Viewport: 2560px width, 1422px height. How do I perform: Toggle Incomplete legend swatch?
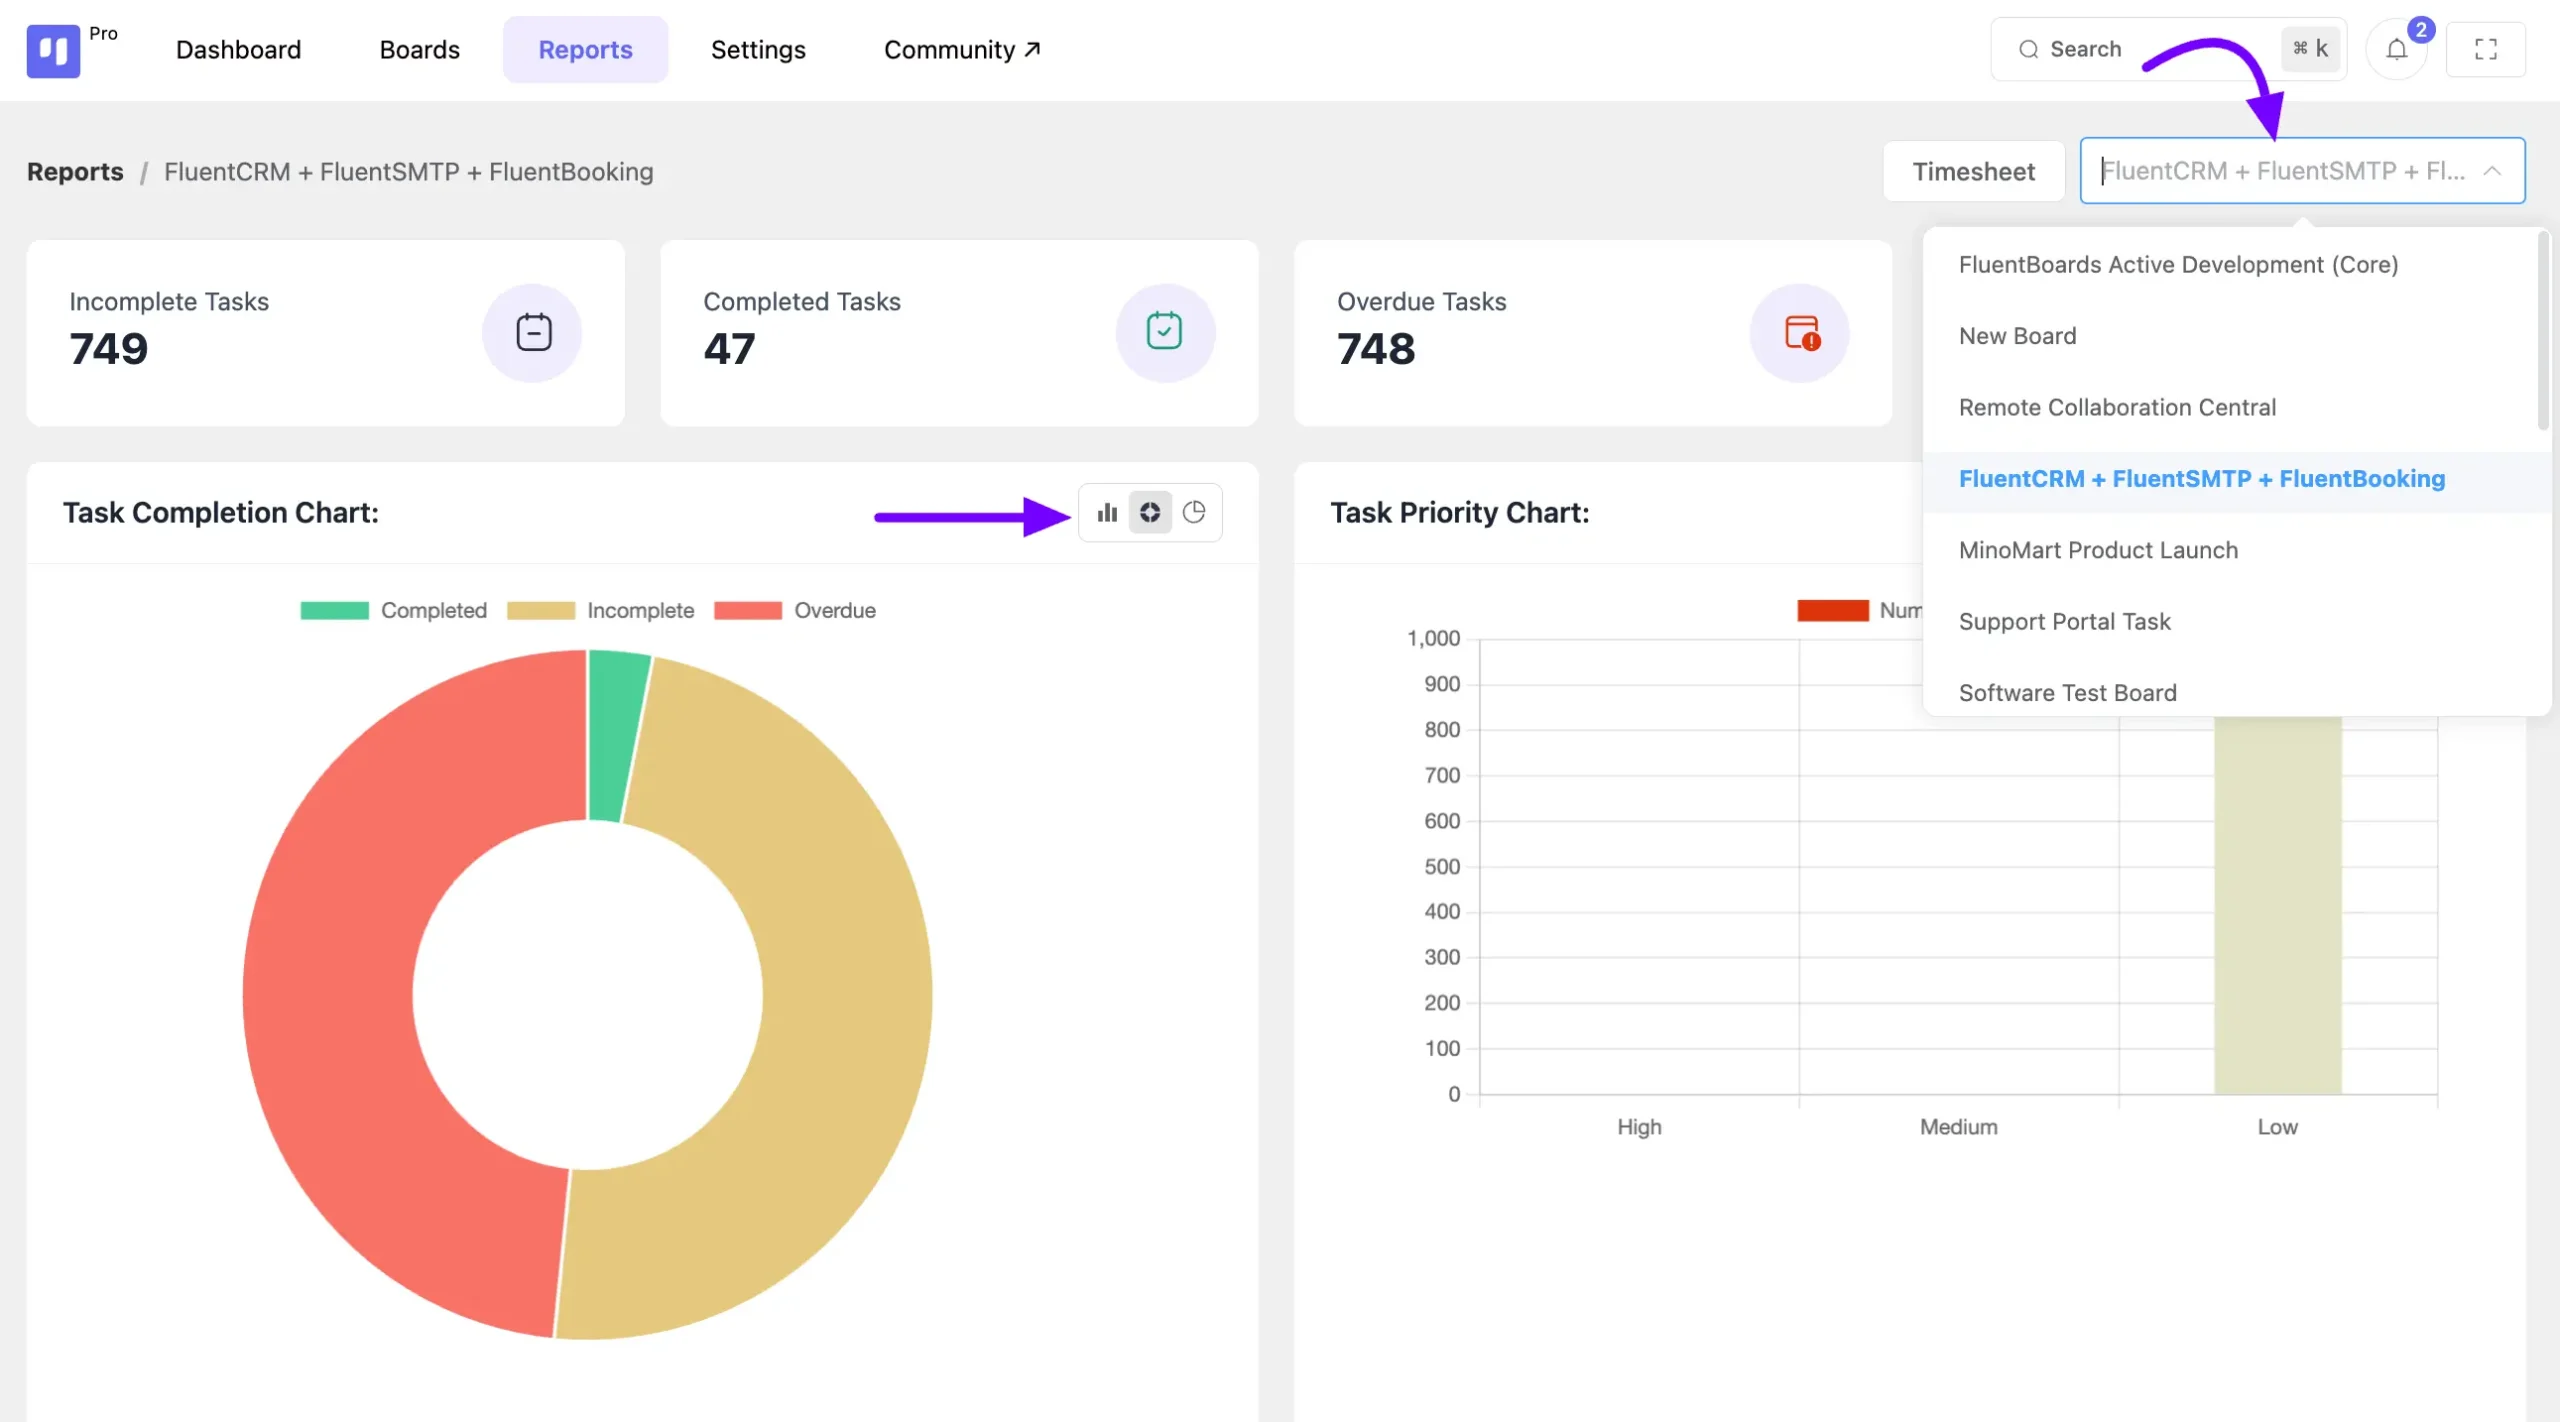point(541,611)
